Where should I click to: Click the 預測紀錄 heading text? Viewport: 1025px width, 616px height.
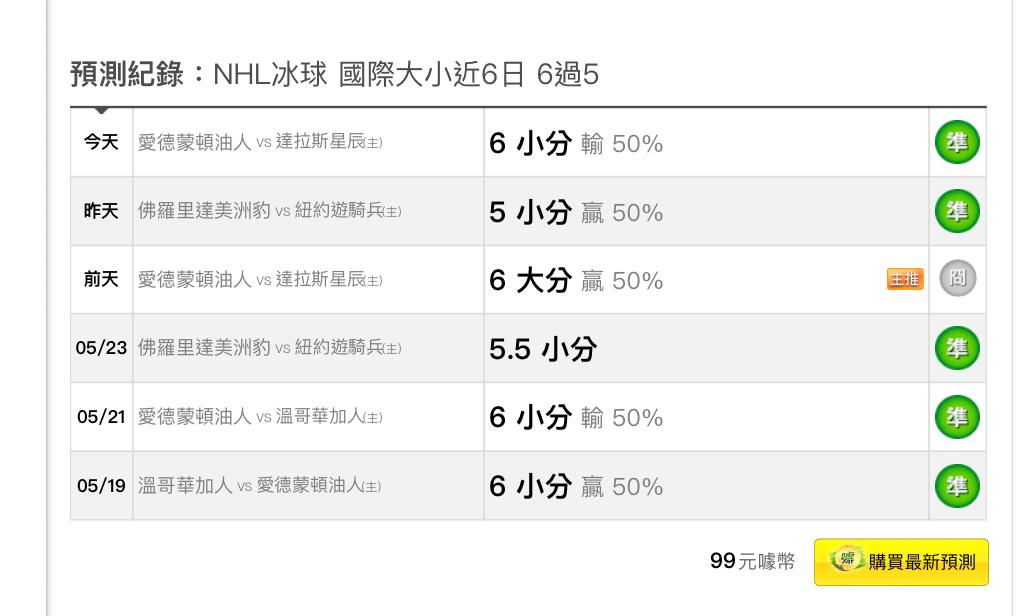127,74
